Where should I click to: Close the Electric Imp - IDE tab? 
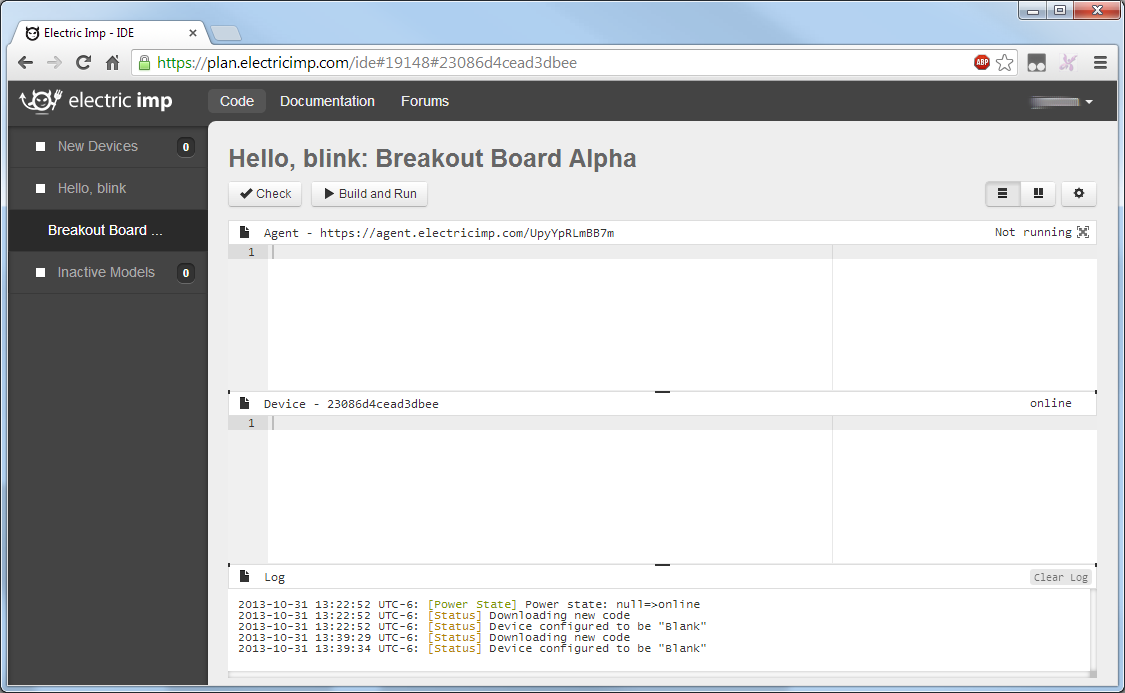pyautogui.click(x=192, y=33)
